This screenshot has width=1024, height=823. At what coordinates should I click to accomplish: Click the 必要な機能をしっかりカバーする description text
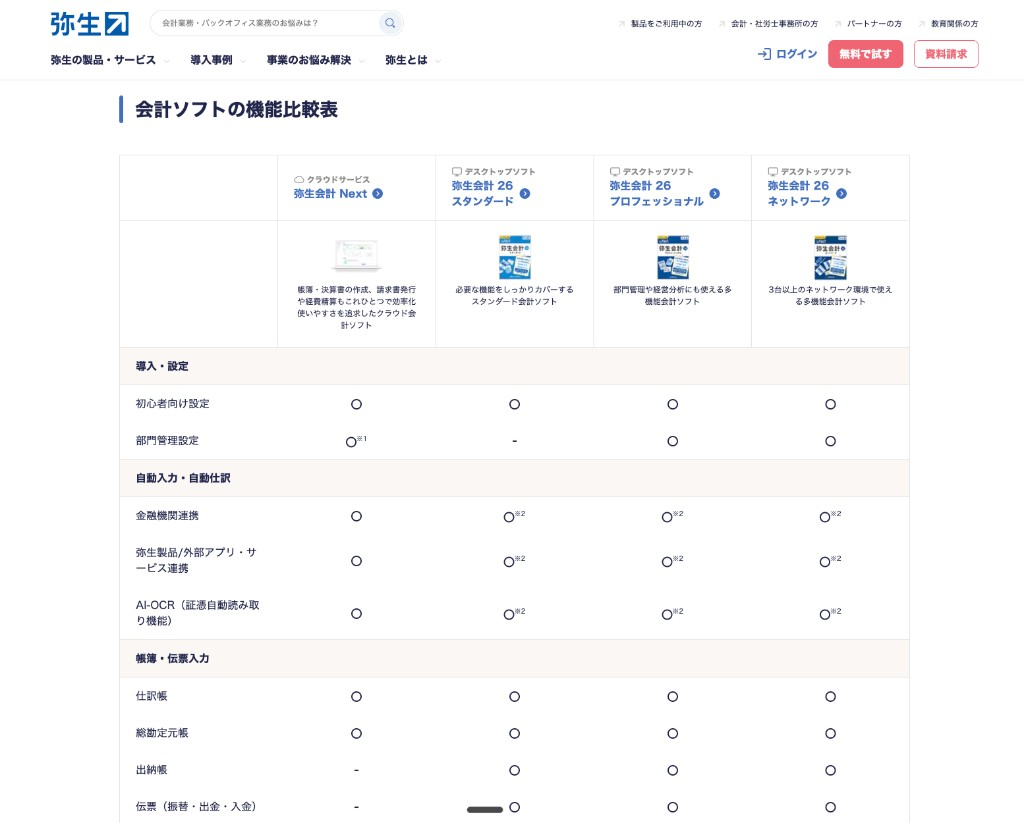click(x=515, y=295)
